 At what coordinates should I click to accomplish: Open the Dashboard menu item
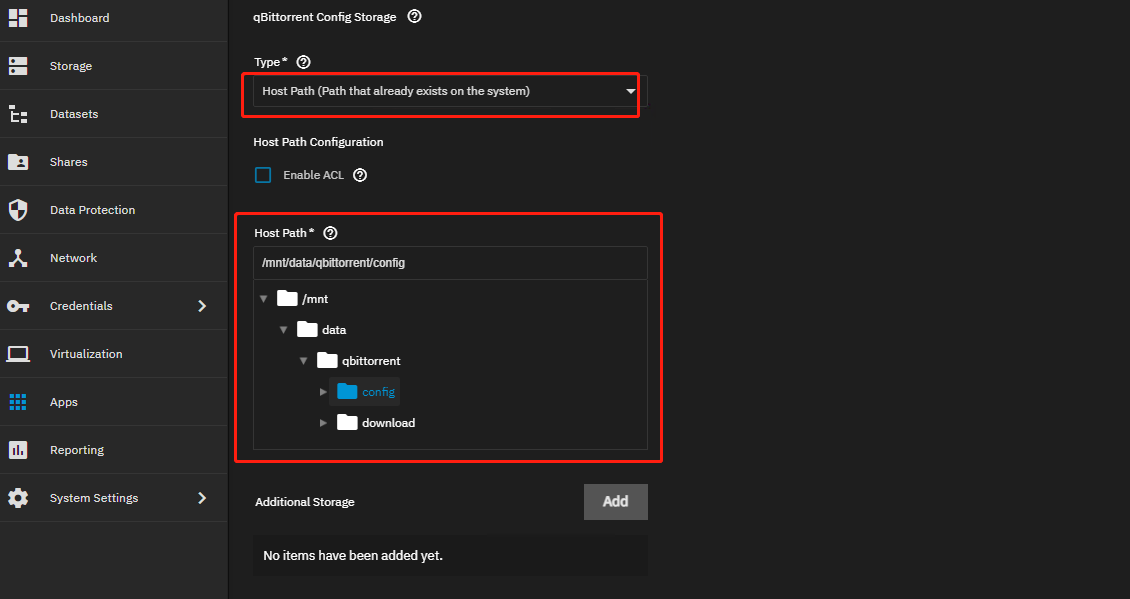[114, 18]
